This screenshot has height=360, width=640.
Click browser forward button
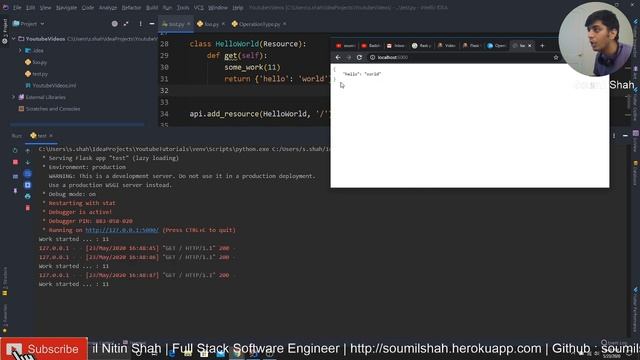click(x=349, y=58)
